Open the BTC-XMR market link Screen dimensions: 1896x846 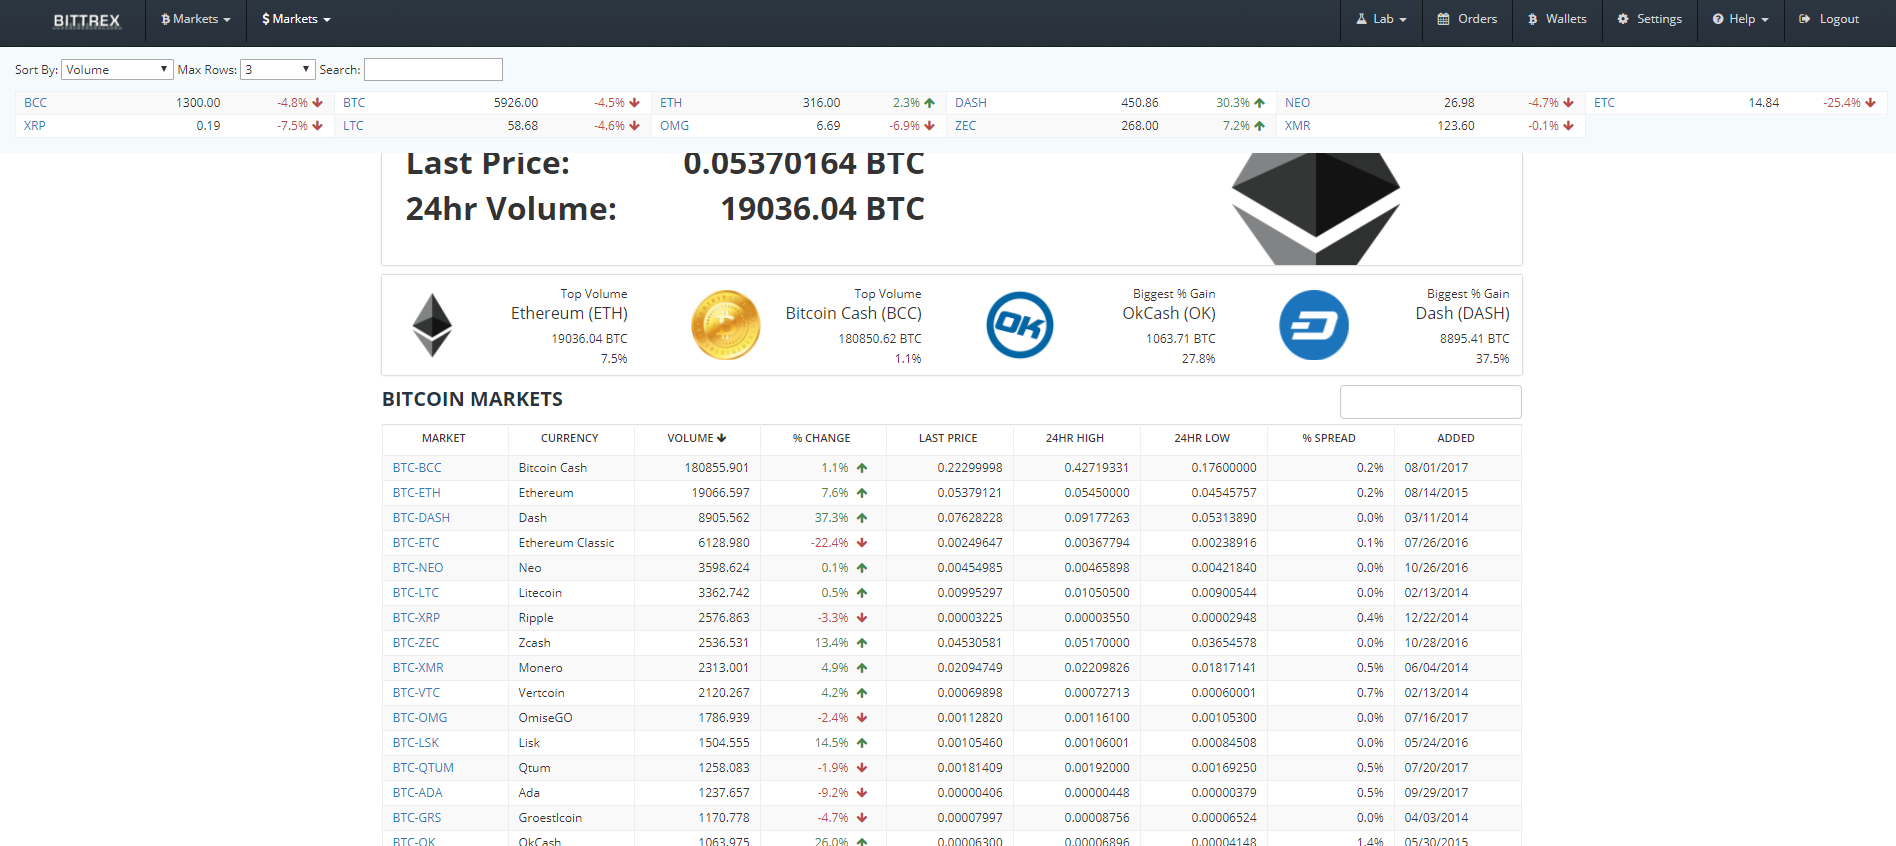418,668
